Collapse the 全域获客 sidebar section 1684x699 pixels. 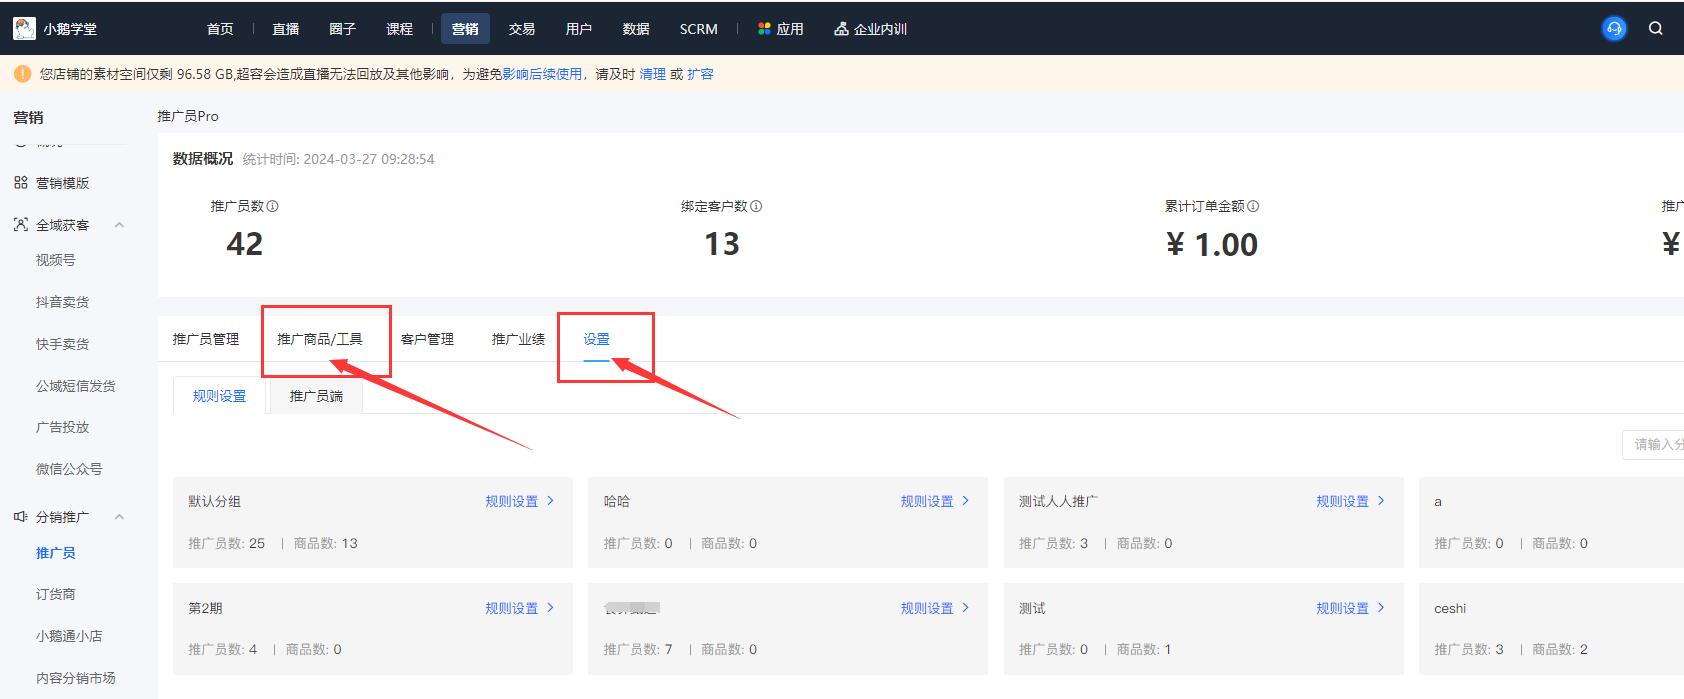tap(119, 225)
